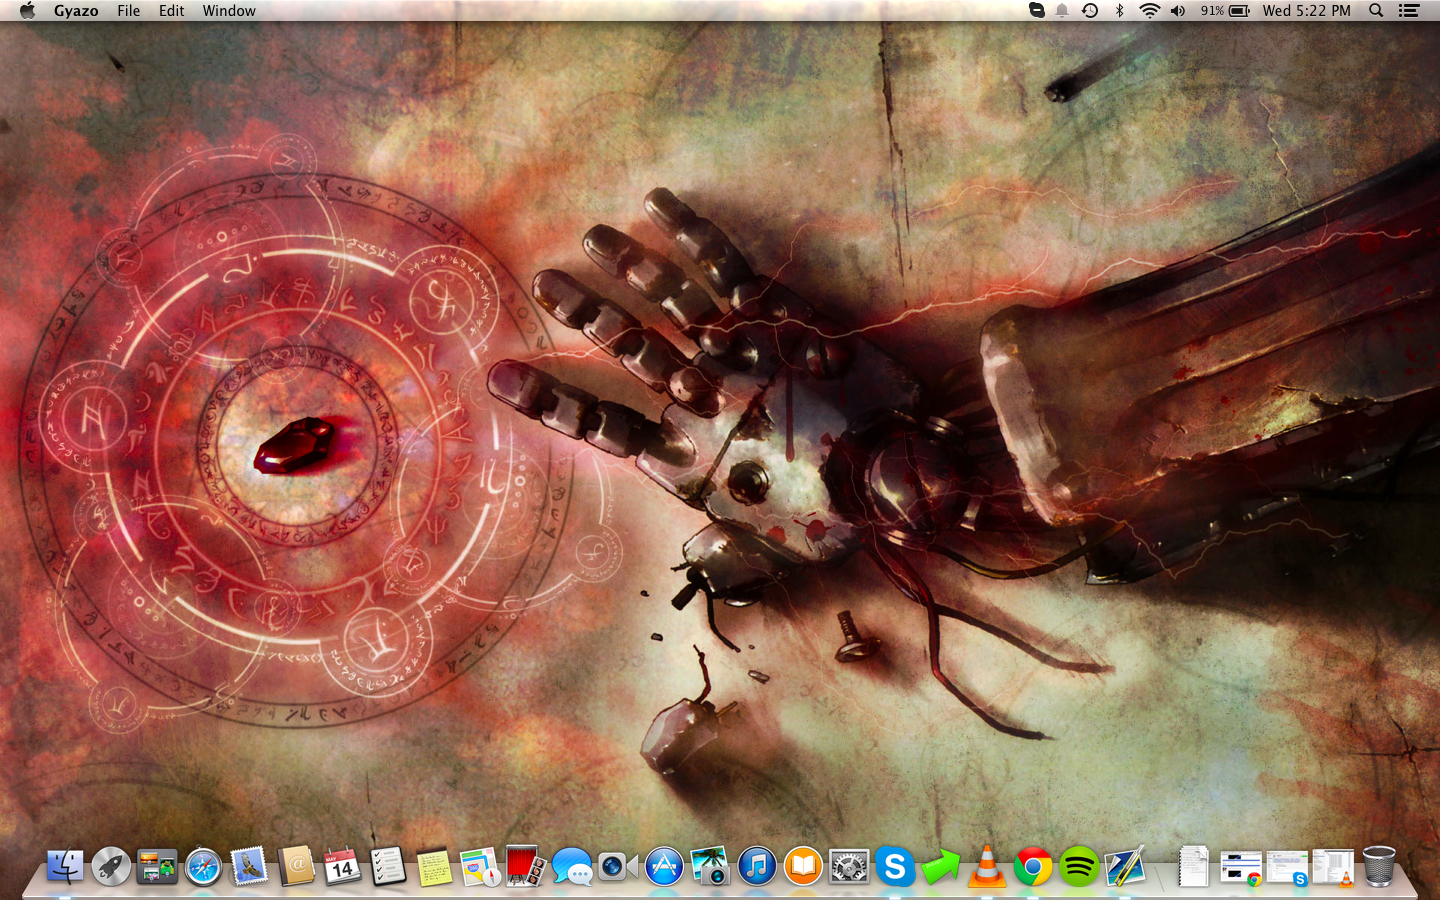Viewport: 1440px width, 900px height.
Task: Open the Notification Center list icon
Action: [1409, 11]
